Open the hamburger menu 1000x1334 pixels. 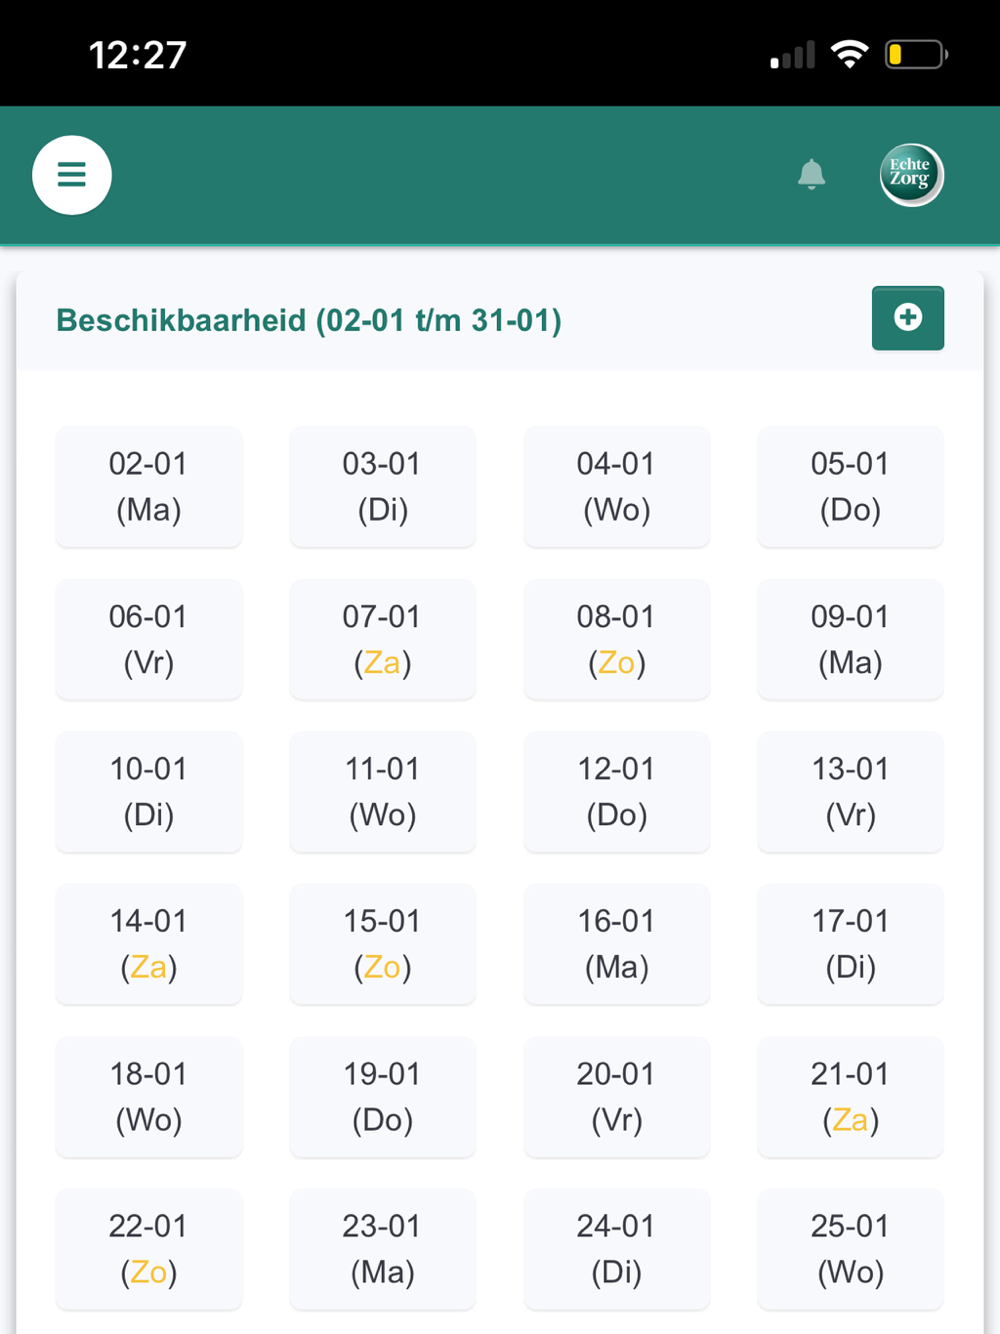72,175
